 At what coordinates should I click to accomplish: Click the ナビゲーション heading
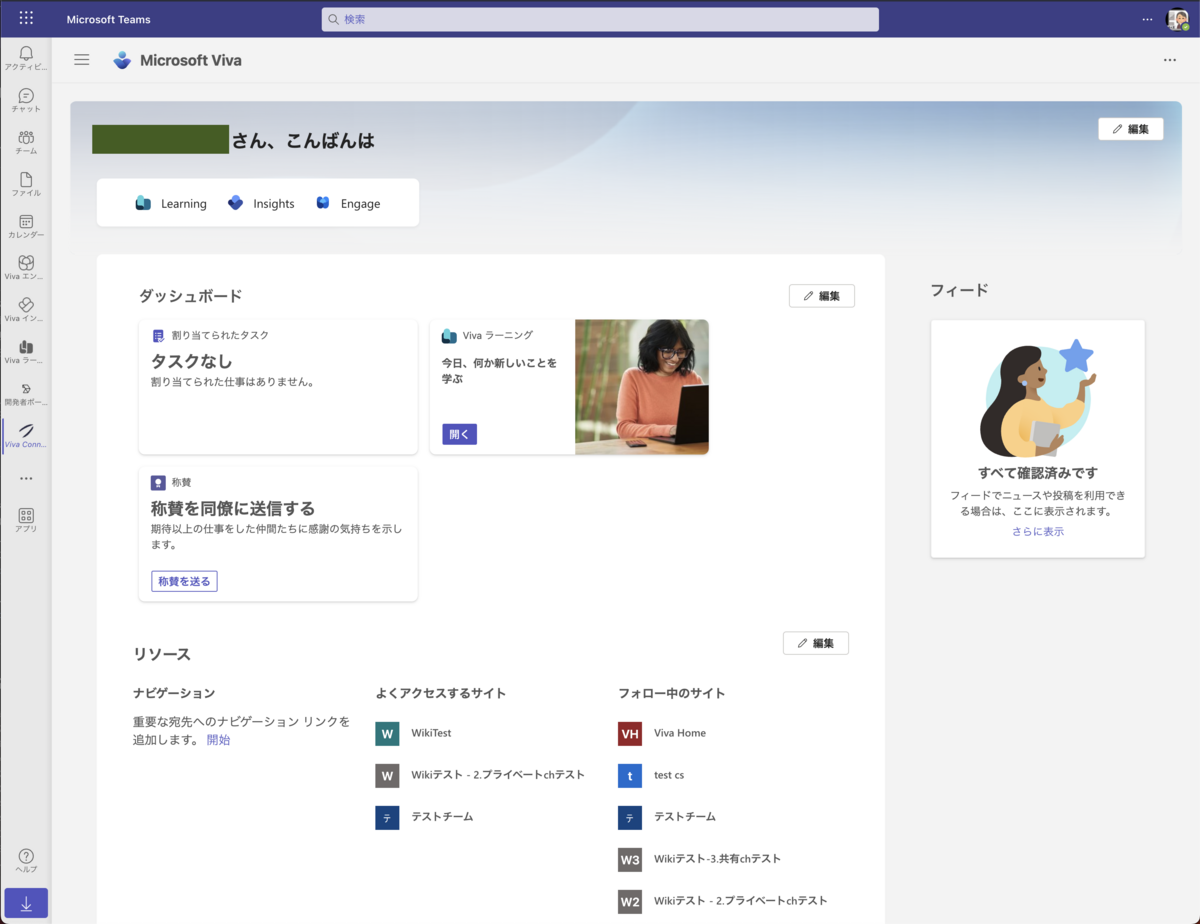tap(174, 693)
